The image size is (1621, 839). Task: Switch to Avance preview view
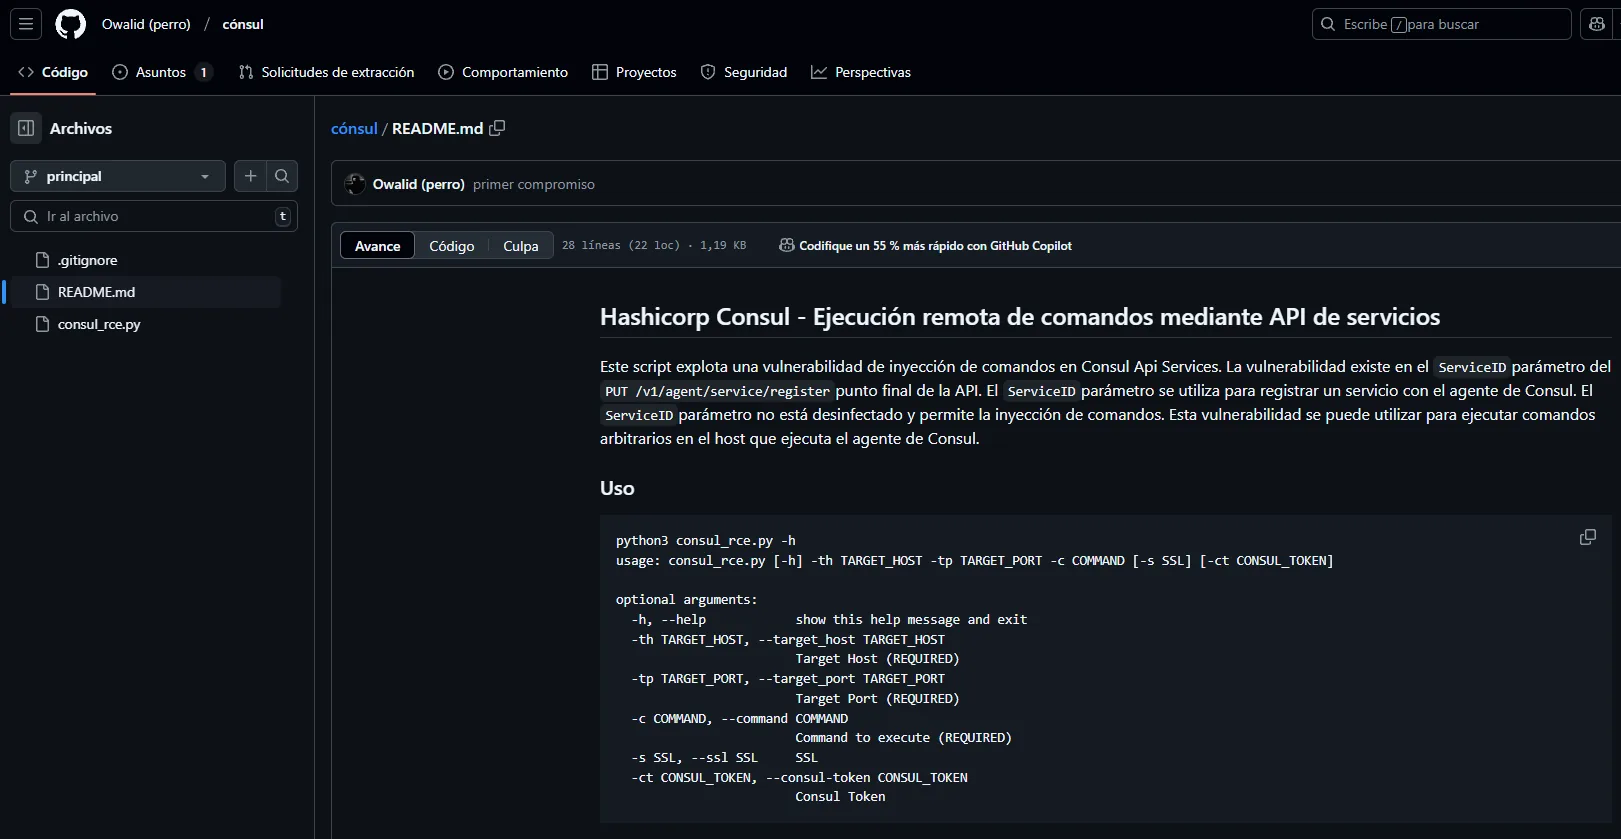(377, 246)
